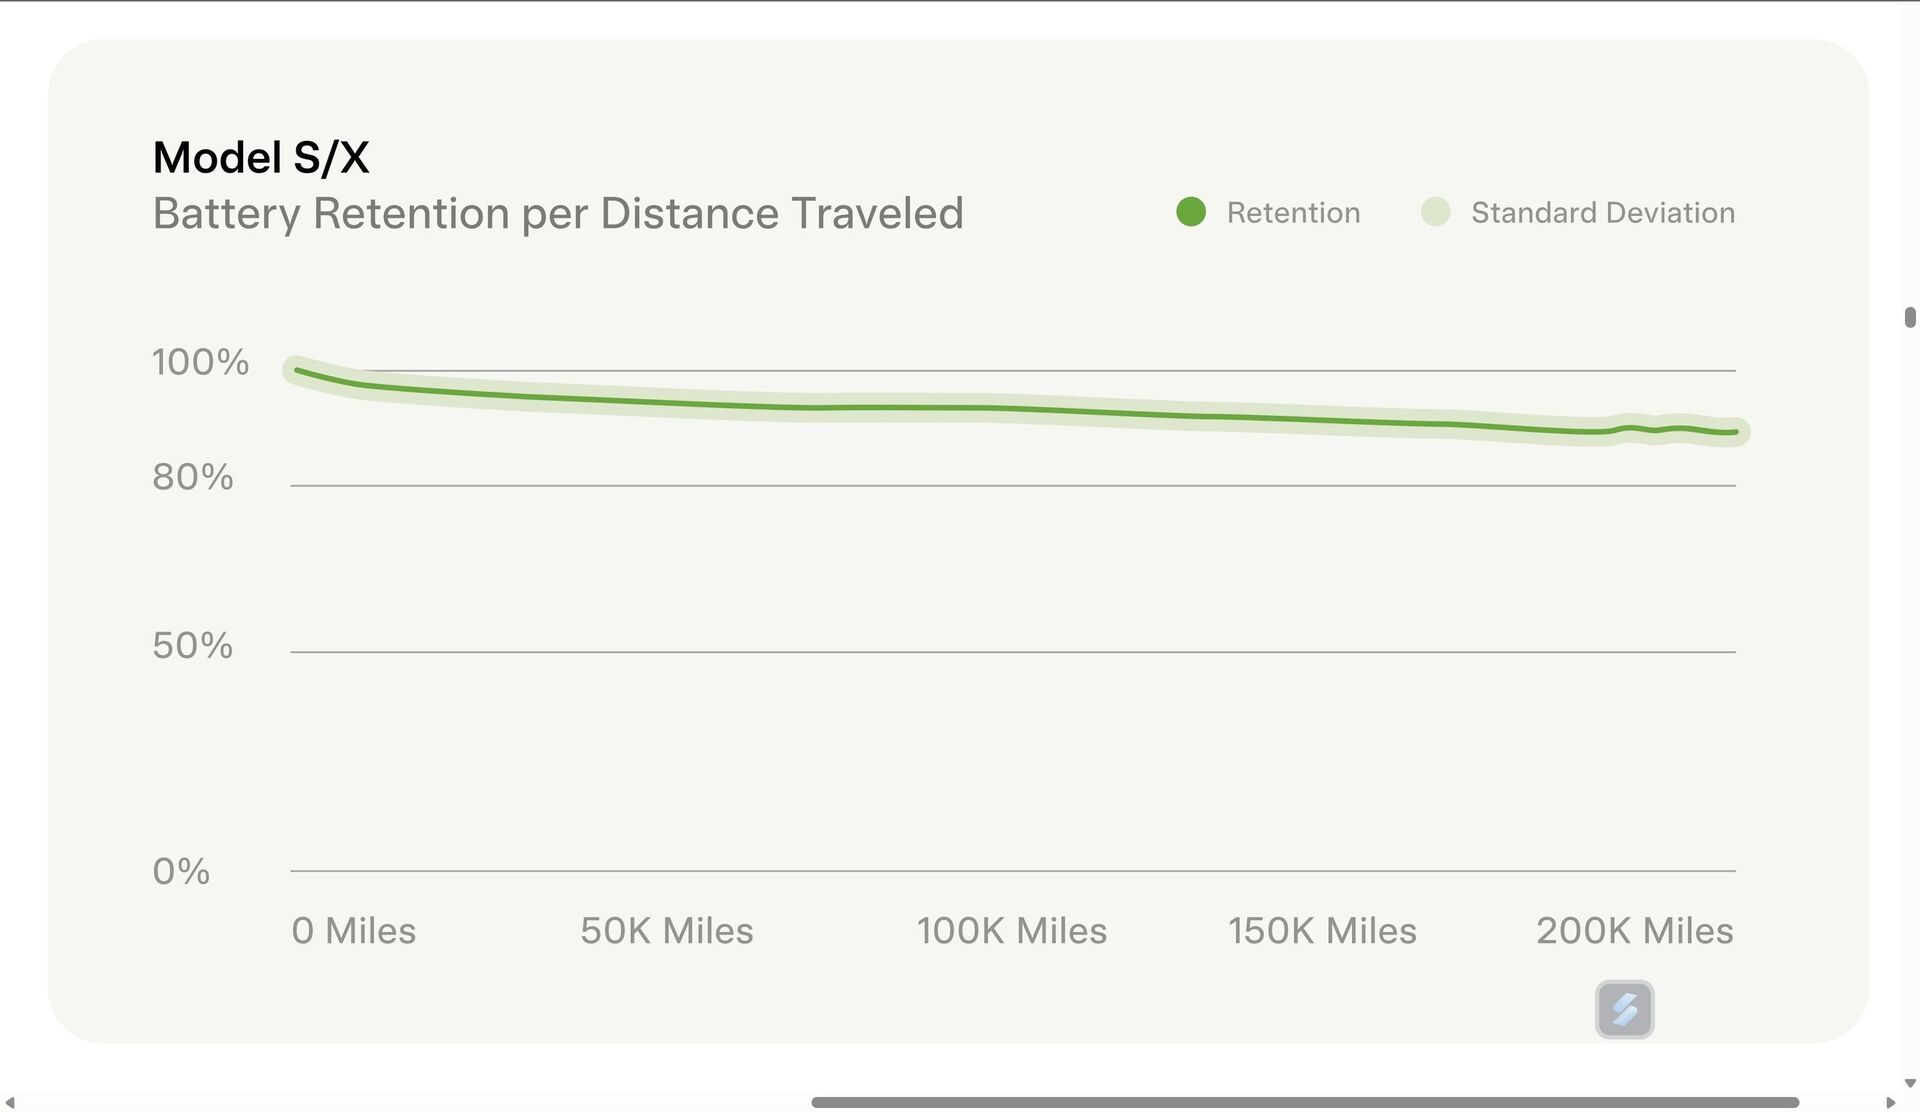Screen dimensions: 1920x1112
Task: Click the pale Standard Deviation legend dot
Action: coord(1435,212)
